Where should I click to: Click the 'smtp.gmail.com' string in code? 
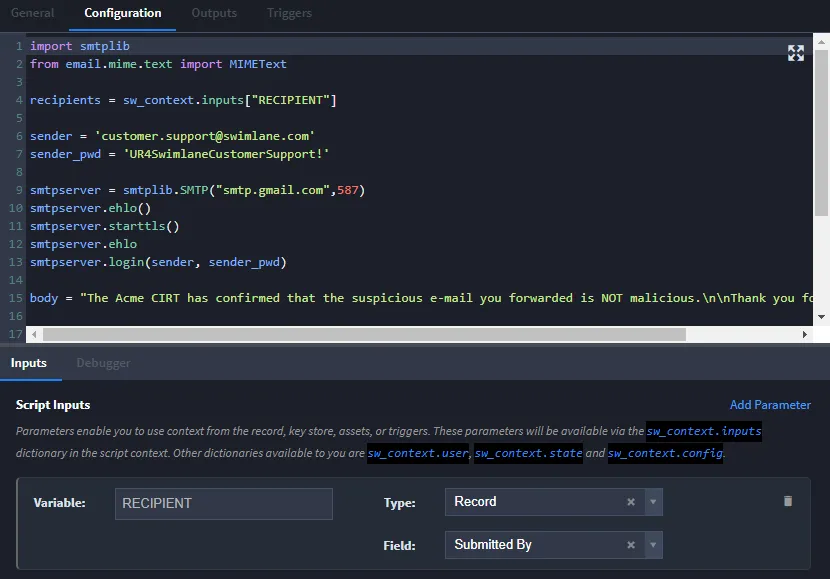coord(273,190)
